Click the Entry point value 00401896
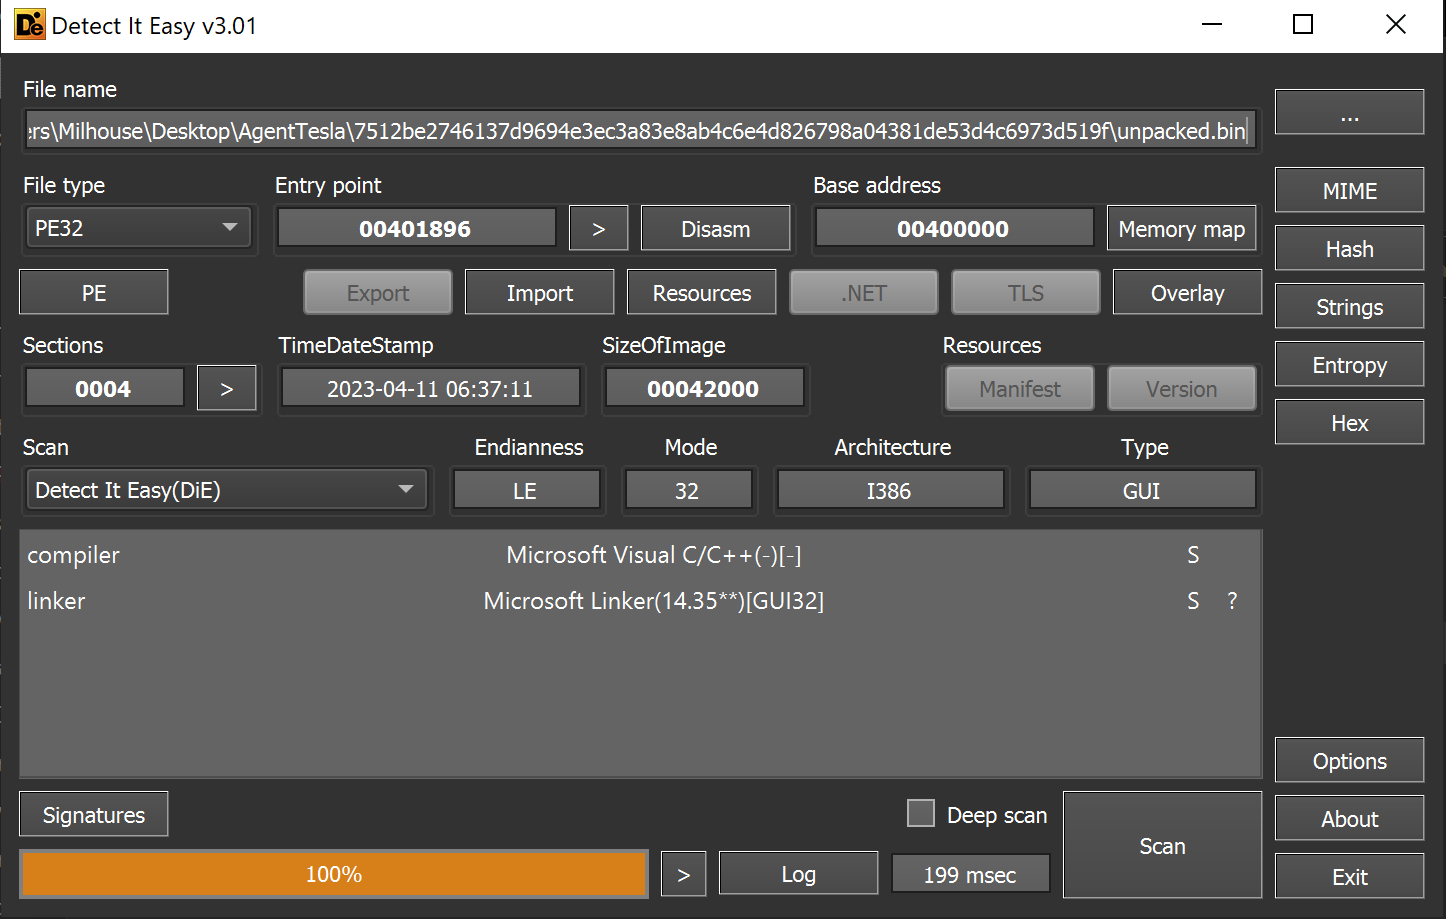 (416, 228)
